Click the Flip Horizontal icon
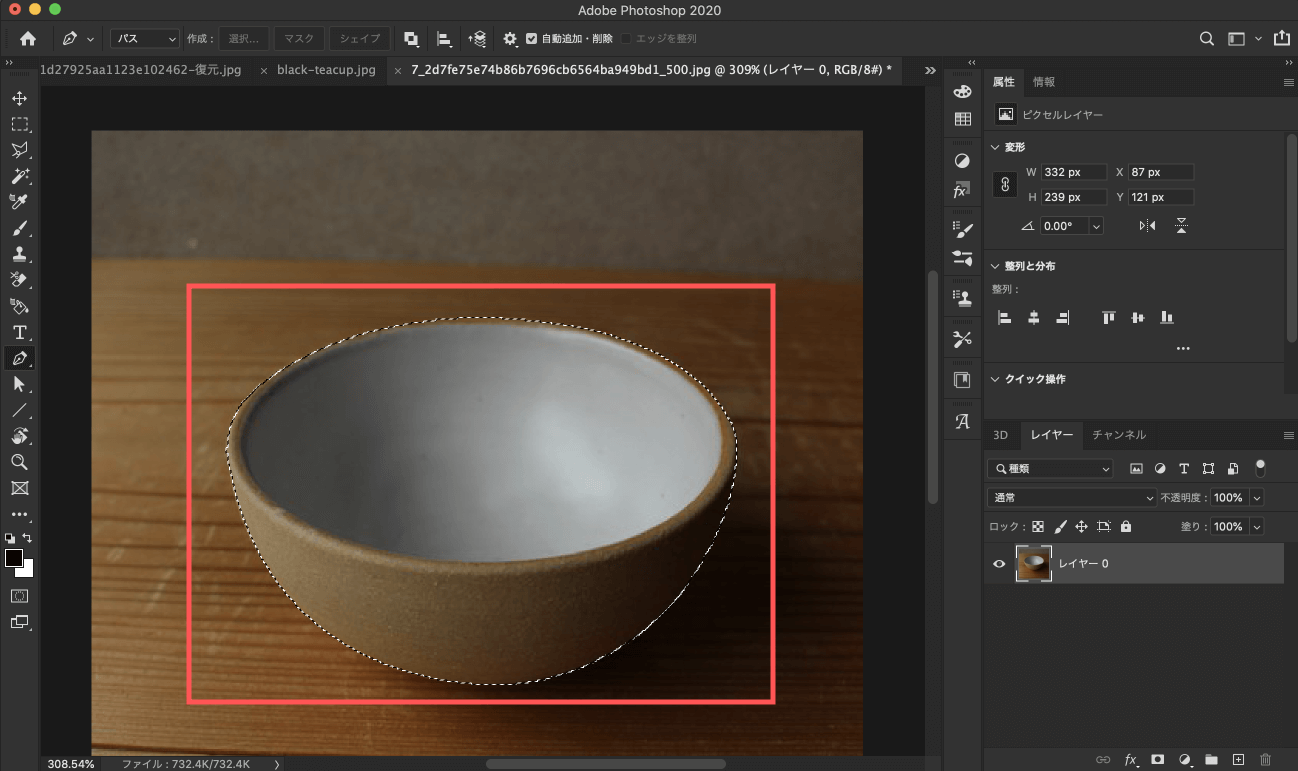 point(1147,226)
